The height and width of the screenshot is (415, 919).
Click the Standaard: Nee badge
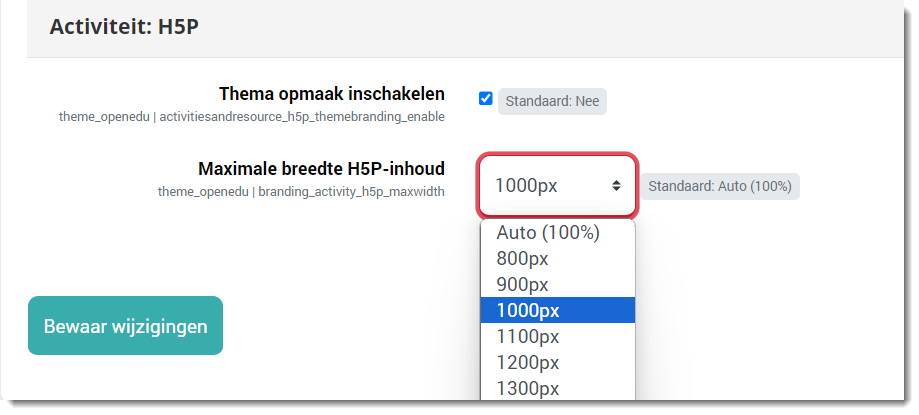pyautogui.click(x=552, y=101)
